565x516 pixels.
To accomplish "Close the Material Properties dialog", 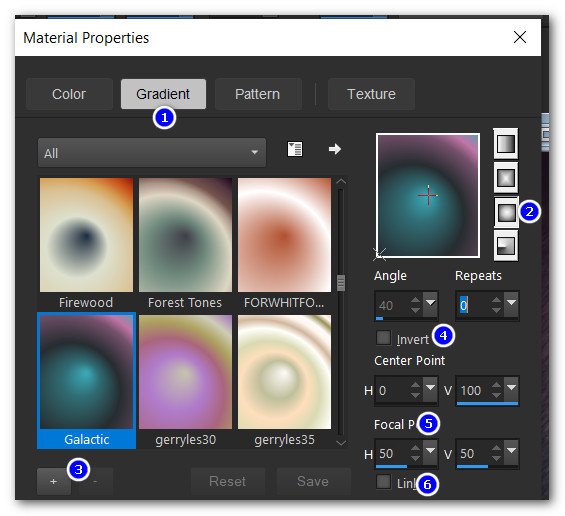I will (x=520, y=37).
